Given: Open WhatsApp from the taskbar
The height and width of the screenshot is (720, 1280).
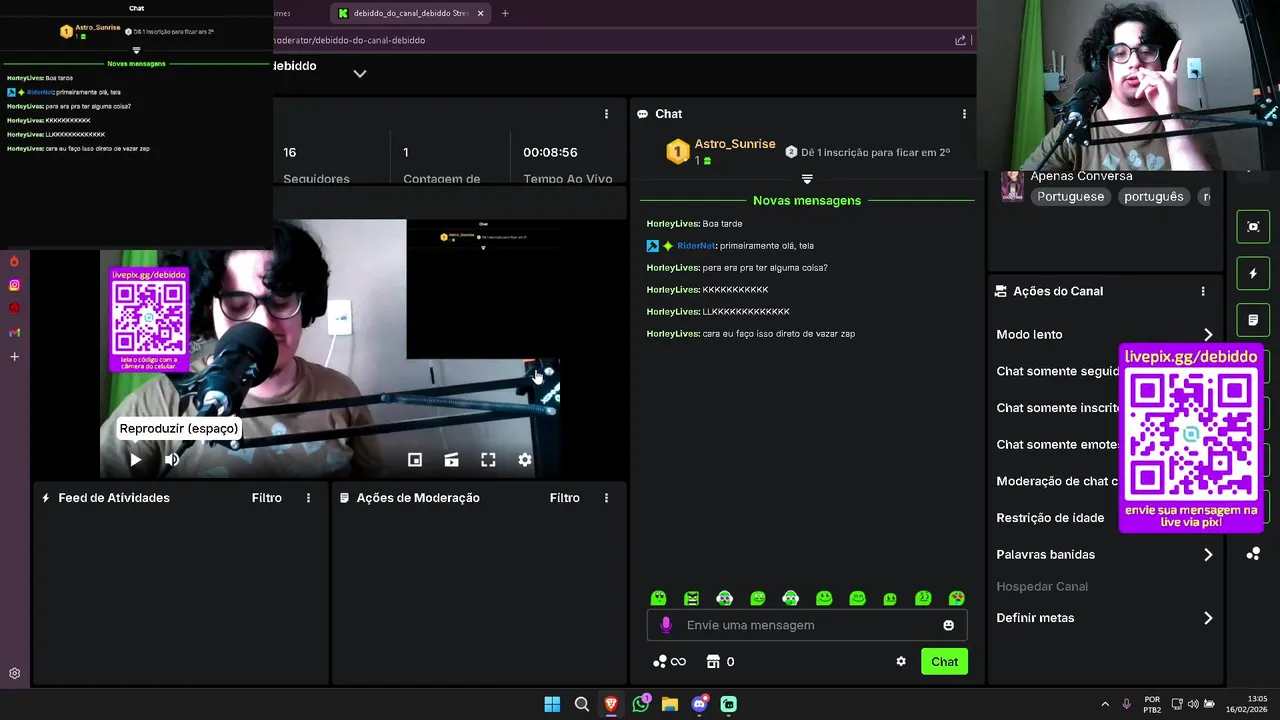Looking at the screenshot, I should click(x=641, y=704).
